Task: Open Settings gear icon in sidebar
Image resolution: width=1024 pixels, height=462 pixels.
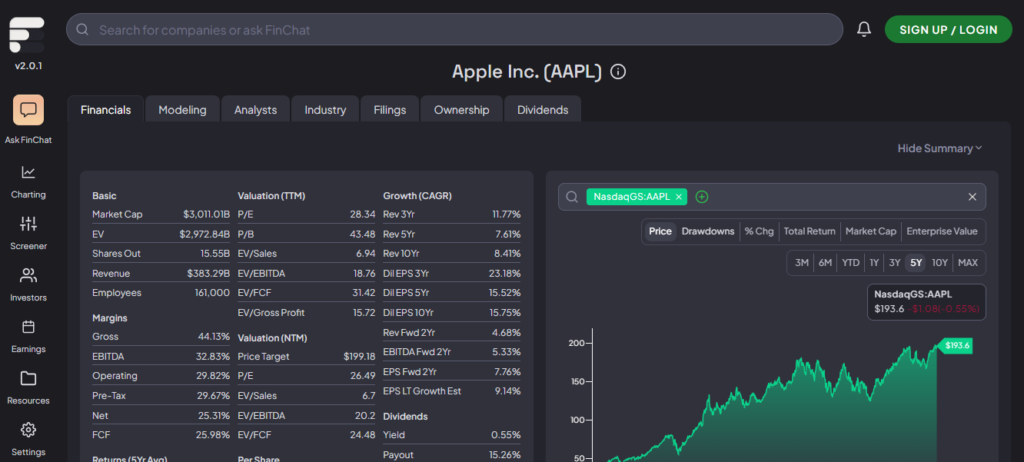Action: tap(28, 430)
